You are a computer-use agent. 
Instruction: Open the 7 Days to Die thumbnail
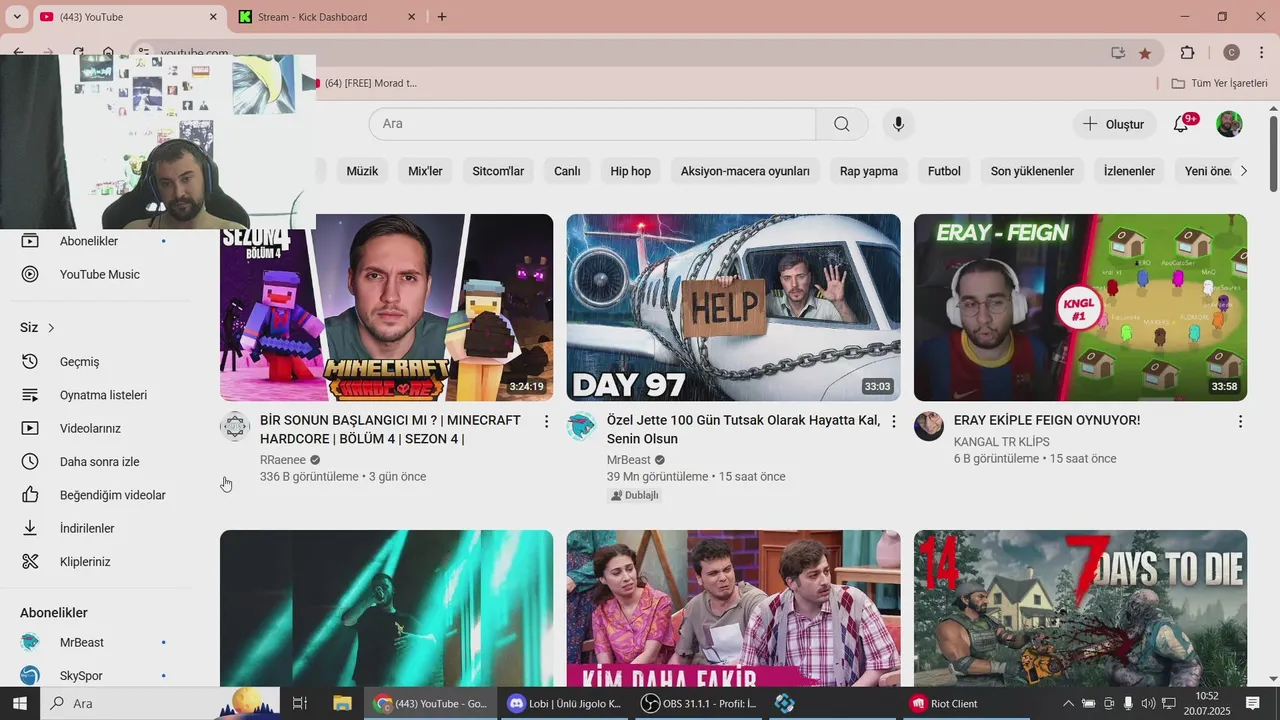(1080, 608)
